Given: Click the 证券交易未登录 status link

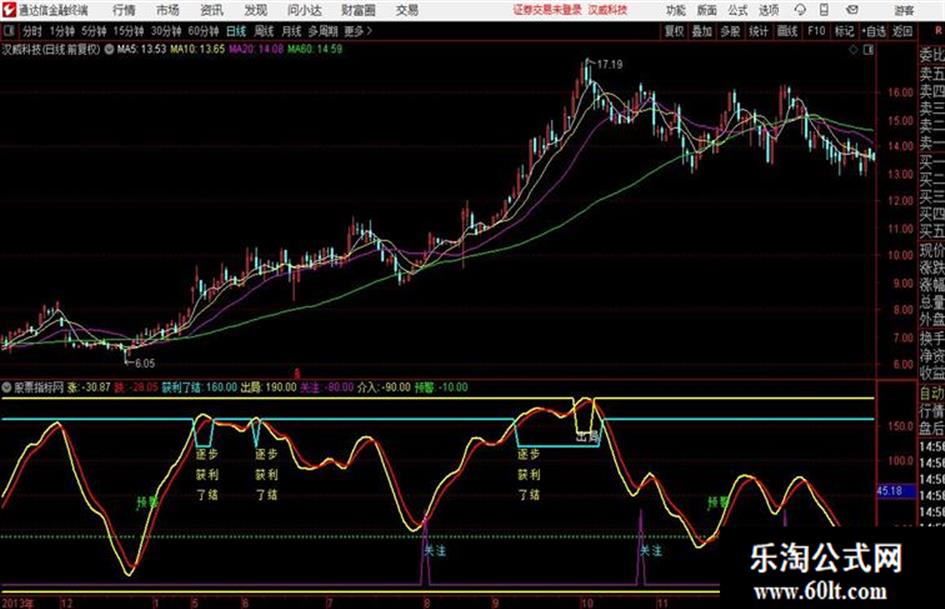Looking at the screenshot, I should [547, 10].
